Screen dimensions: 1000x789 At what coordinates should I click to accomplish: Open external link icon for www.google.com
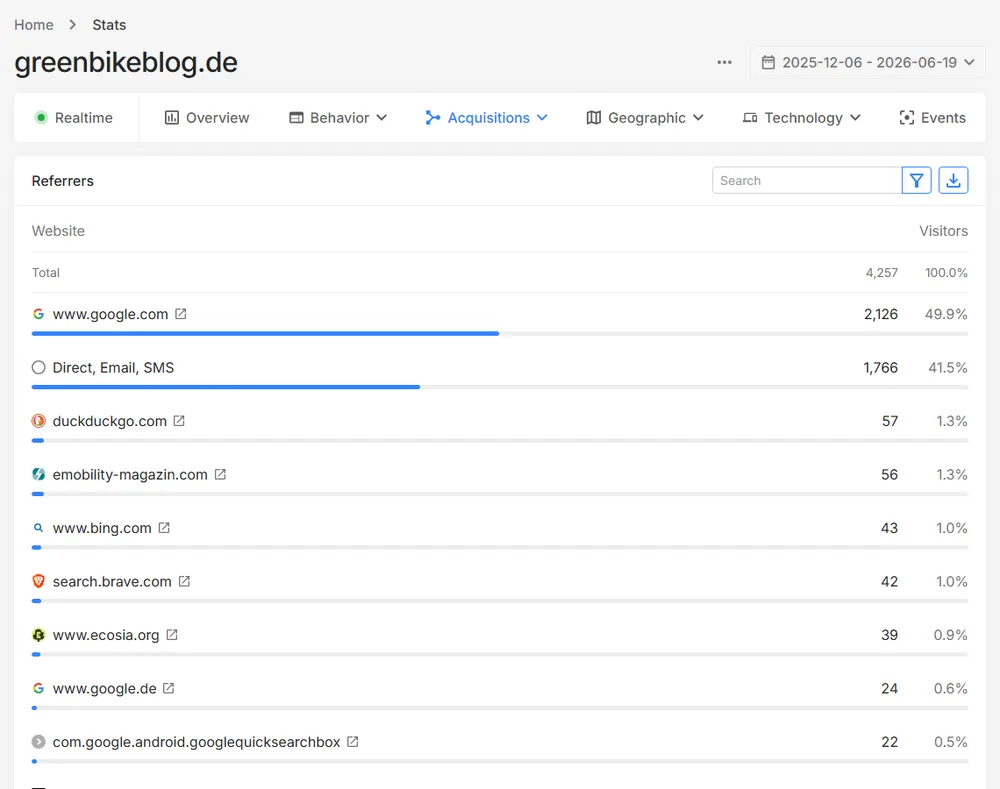point(181,314)
